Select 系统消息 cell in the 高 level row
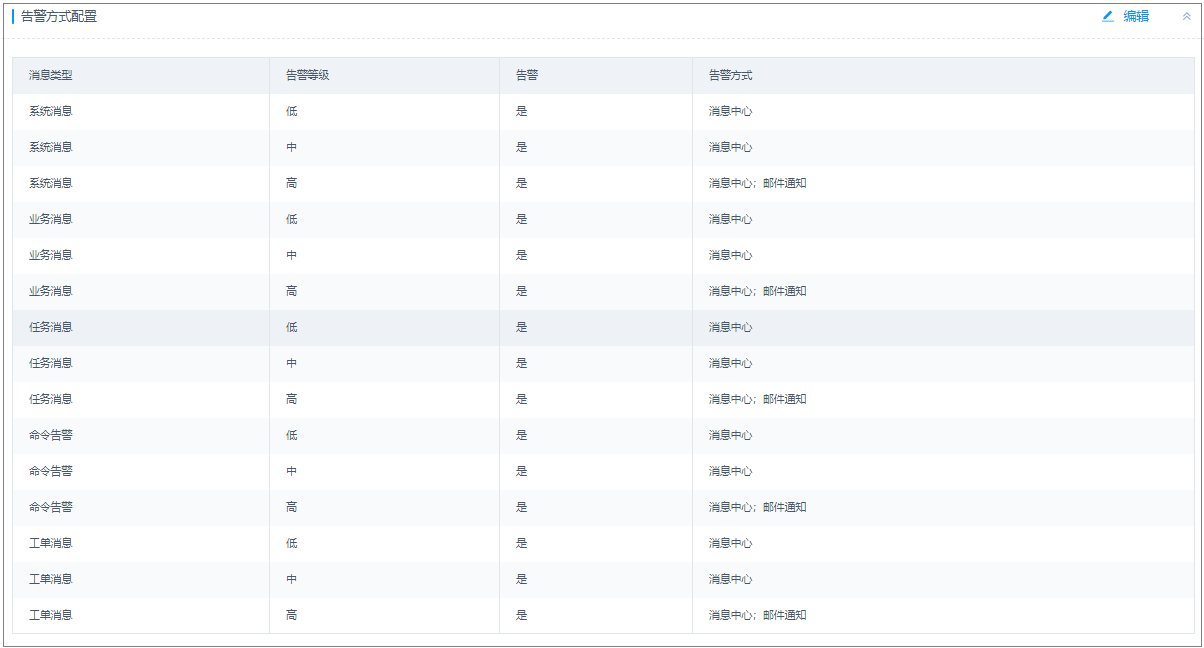The height and width of the screenshot is (648, 1204). 50,183
